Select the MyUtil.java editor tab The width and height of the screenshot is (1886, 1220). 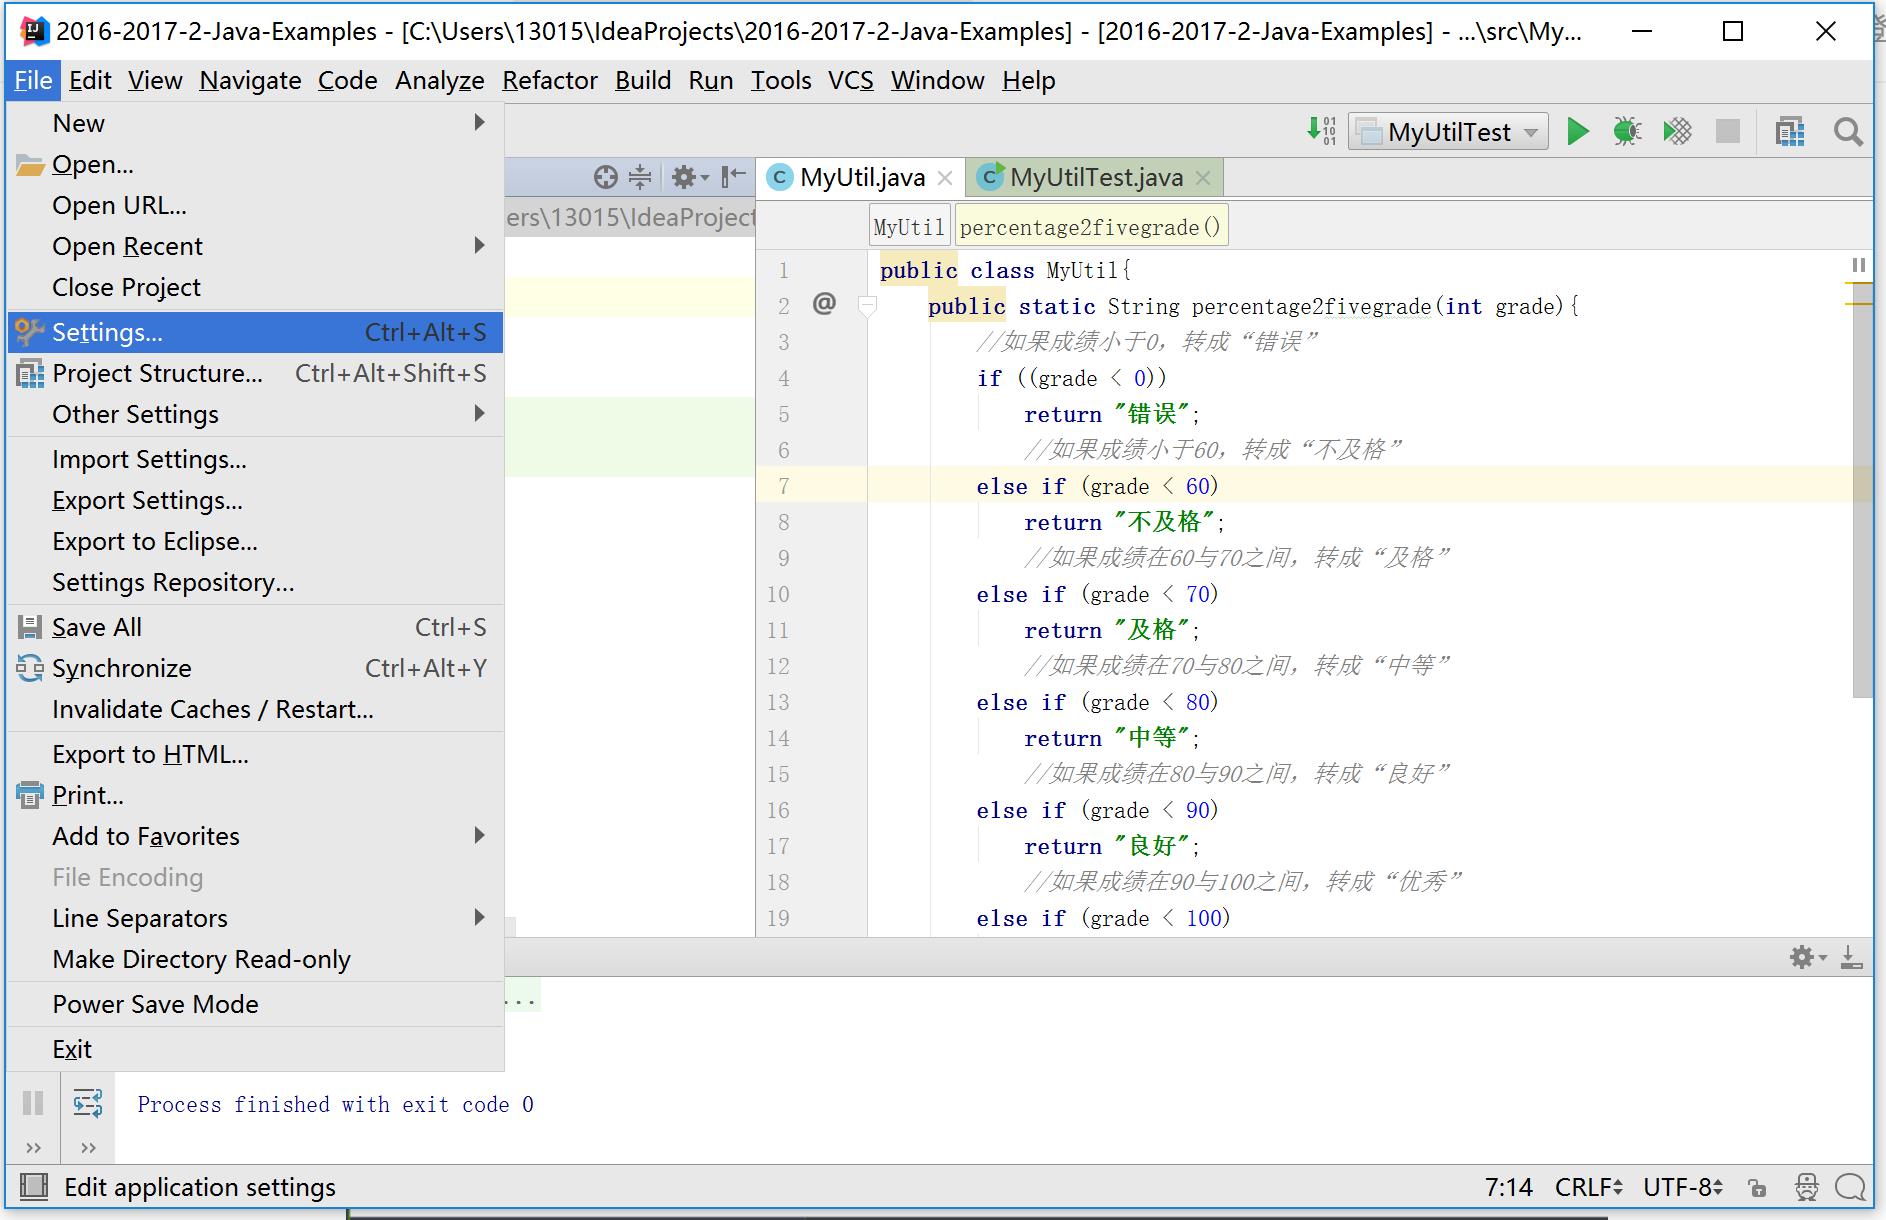click(862, 178)
